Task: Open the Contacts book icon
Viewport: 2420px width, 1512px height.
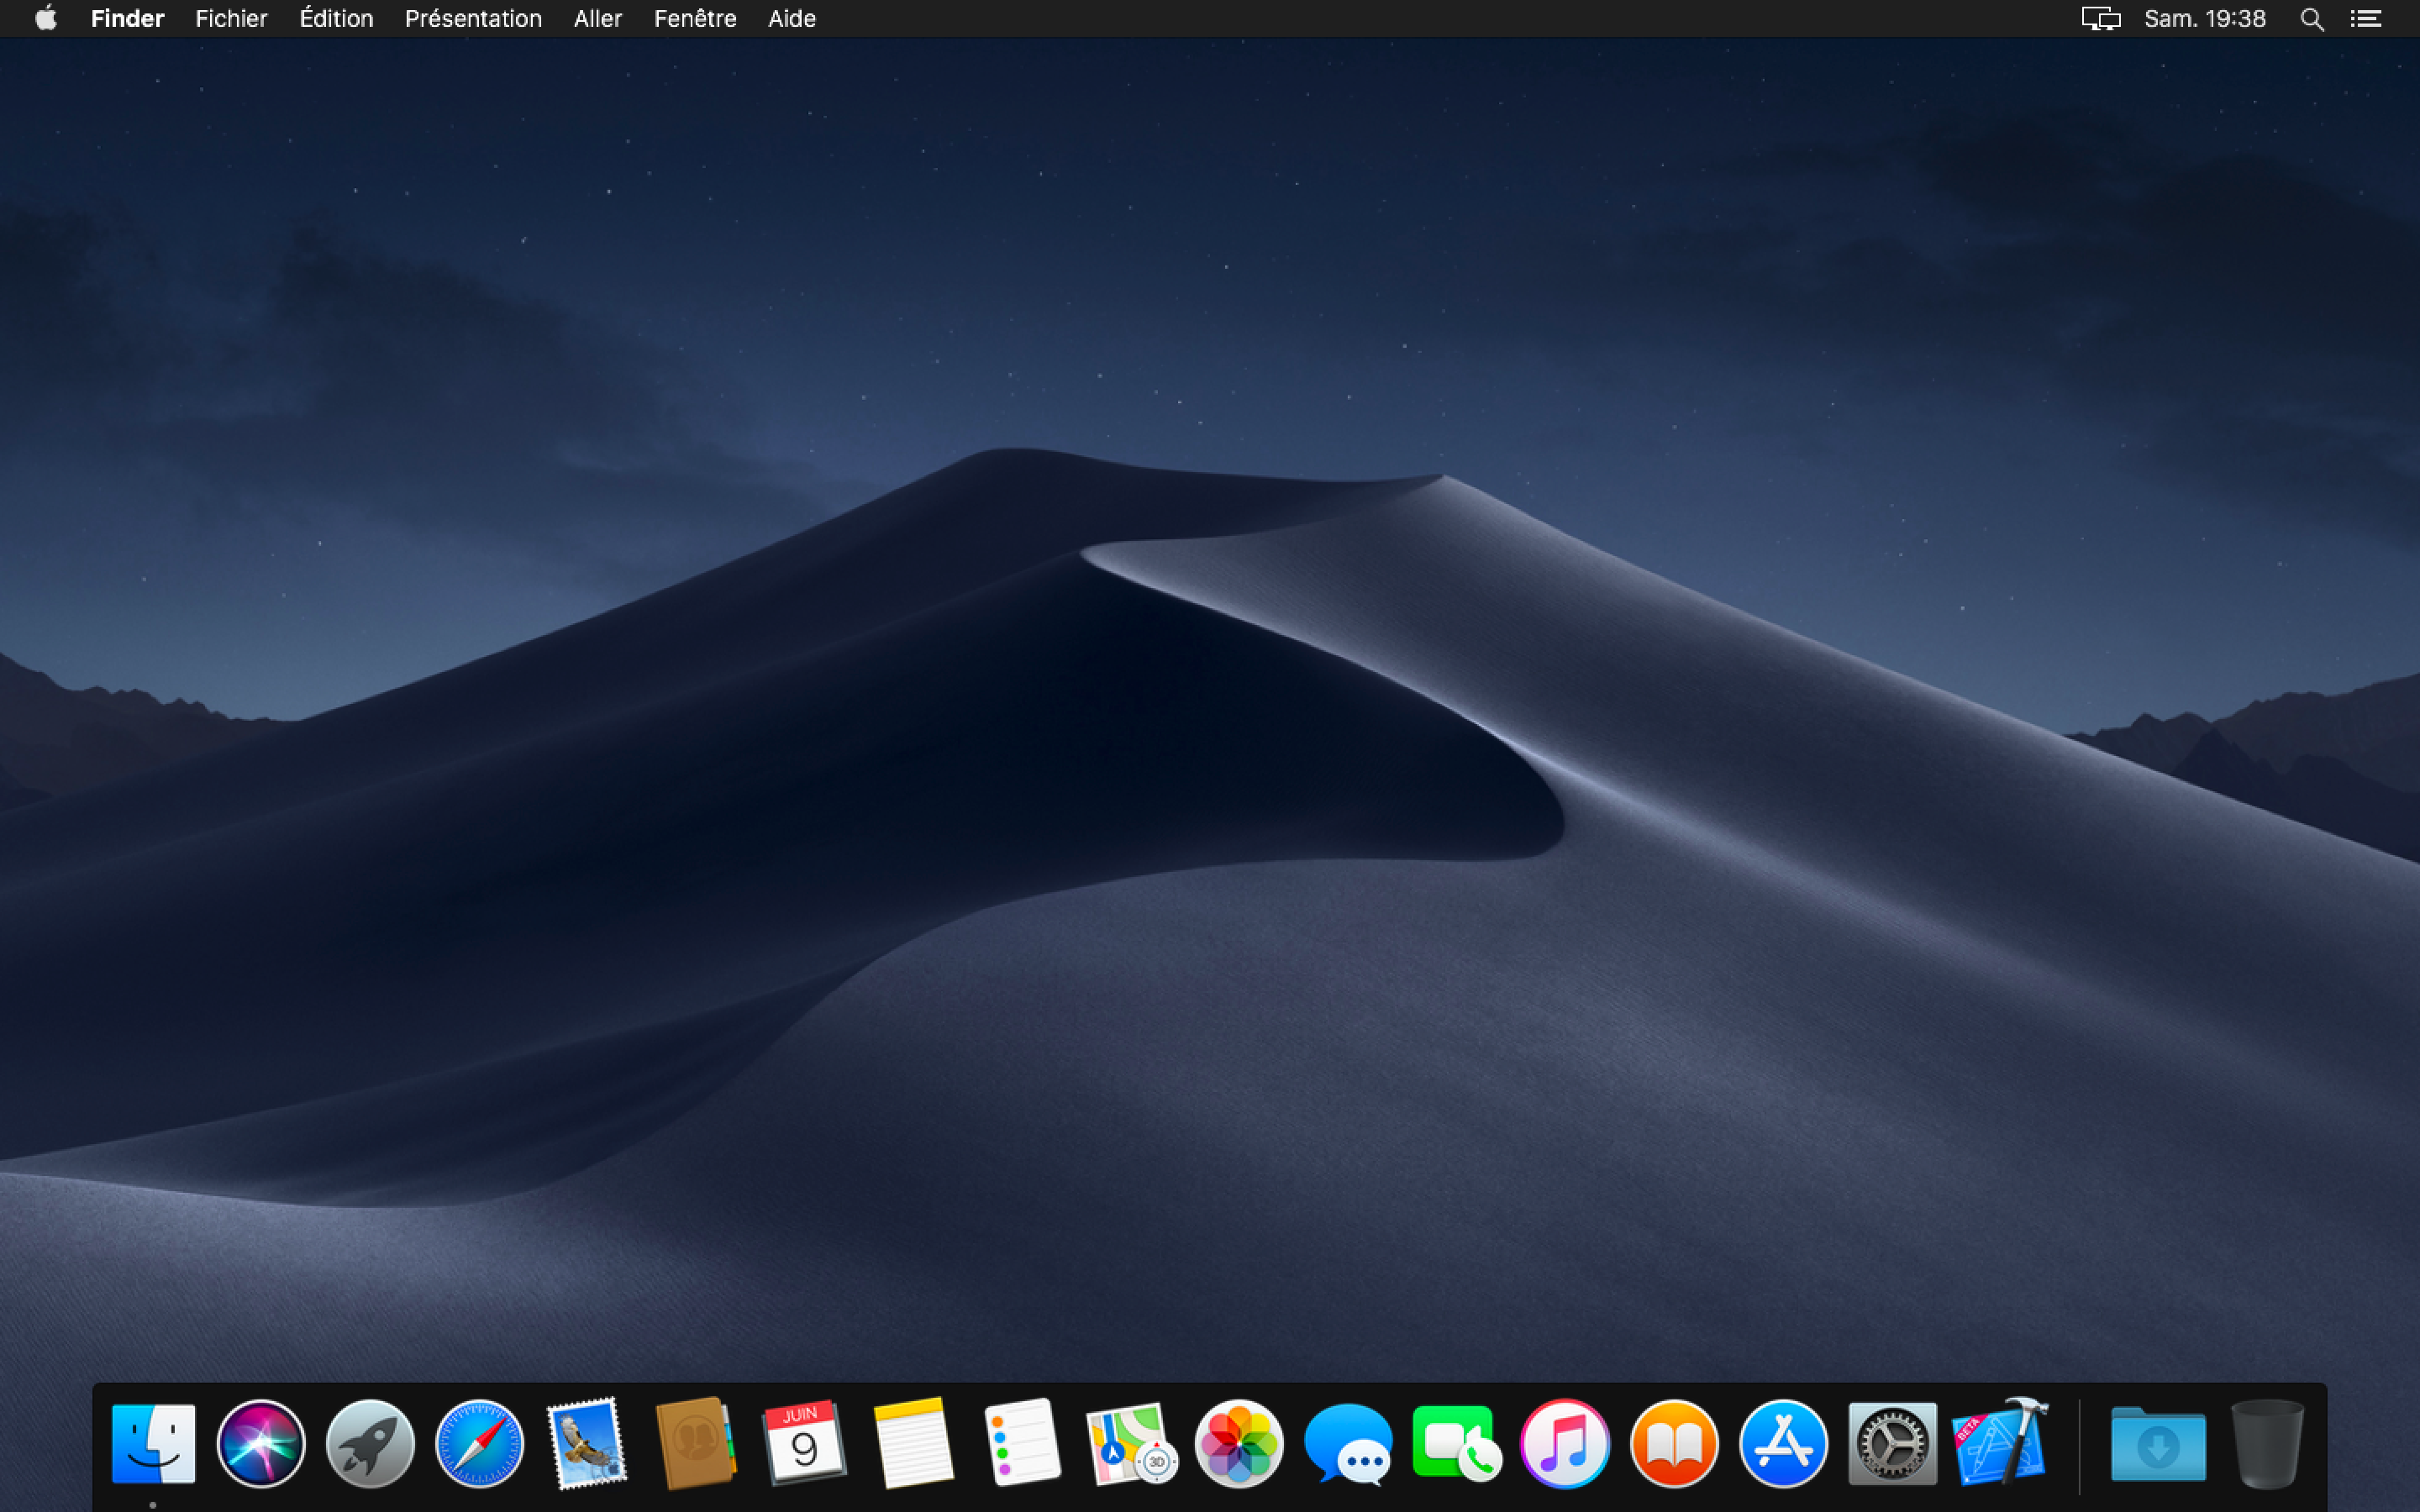Action: (696, 1443)
